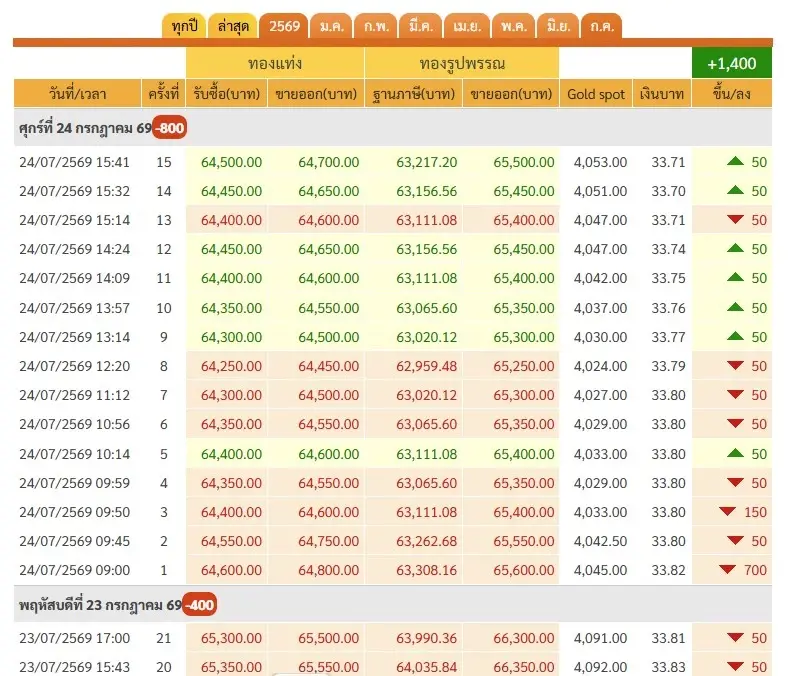This screenshot has height=676, width=797.
Task: Select the 2569 year tab
Action: (284, 26)
